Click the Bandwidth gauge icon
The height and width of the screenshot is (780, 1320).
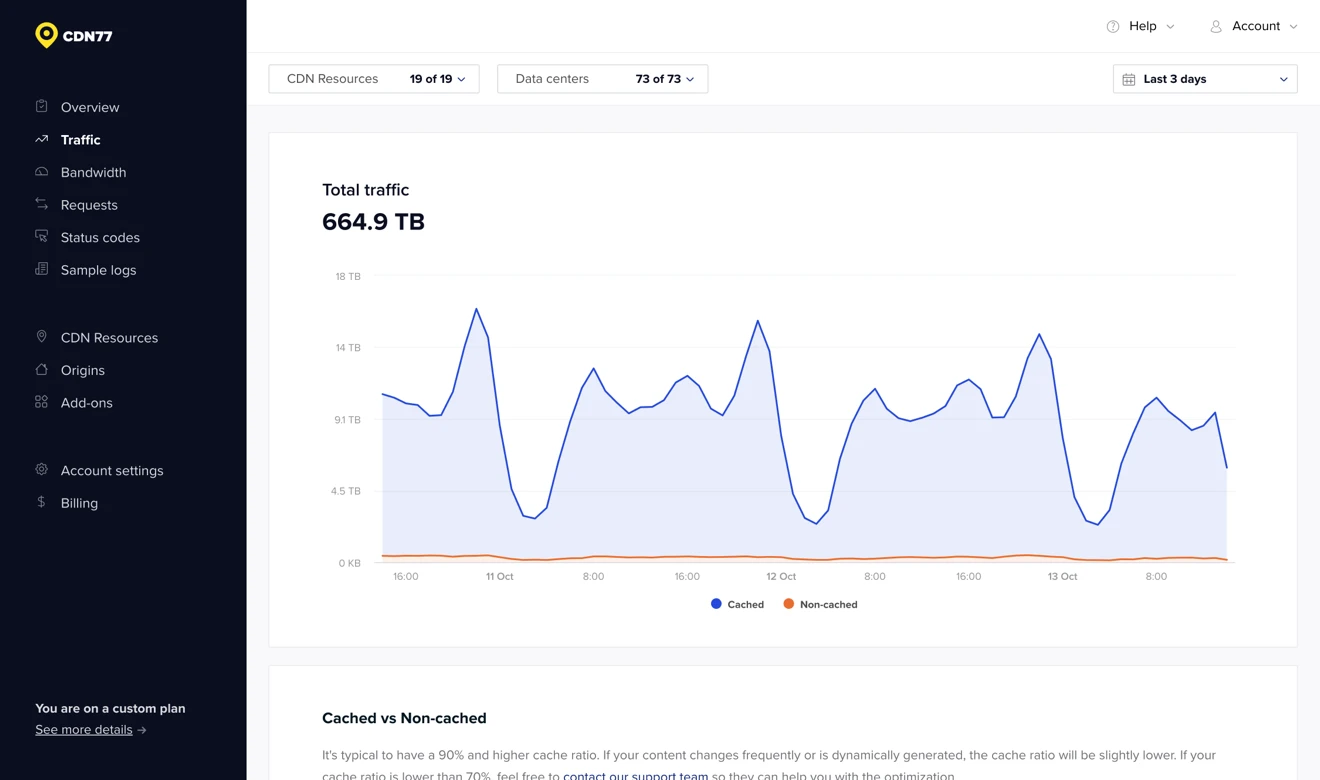pos(41,172)
